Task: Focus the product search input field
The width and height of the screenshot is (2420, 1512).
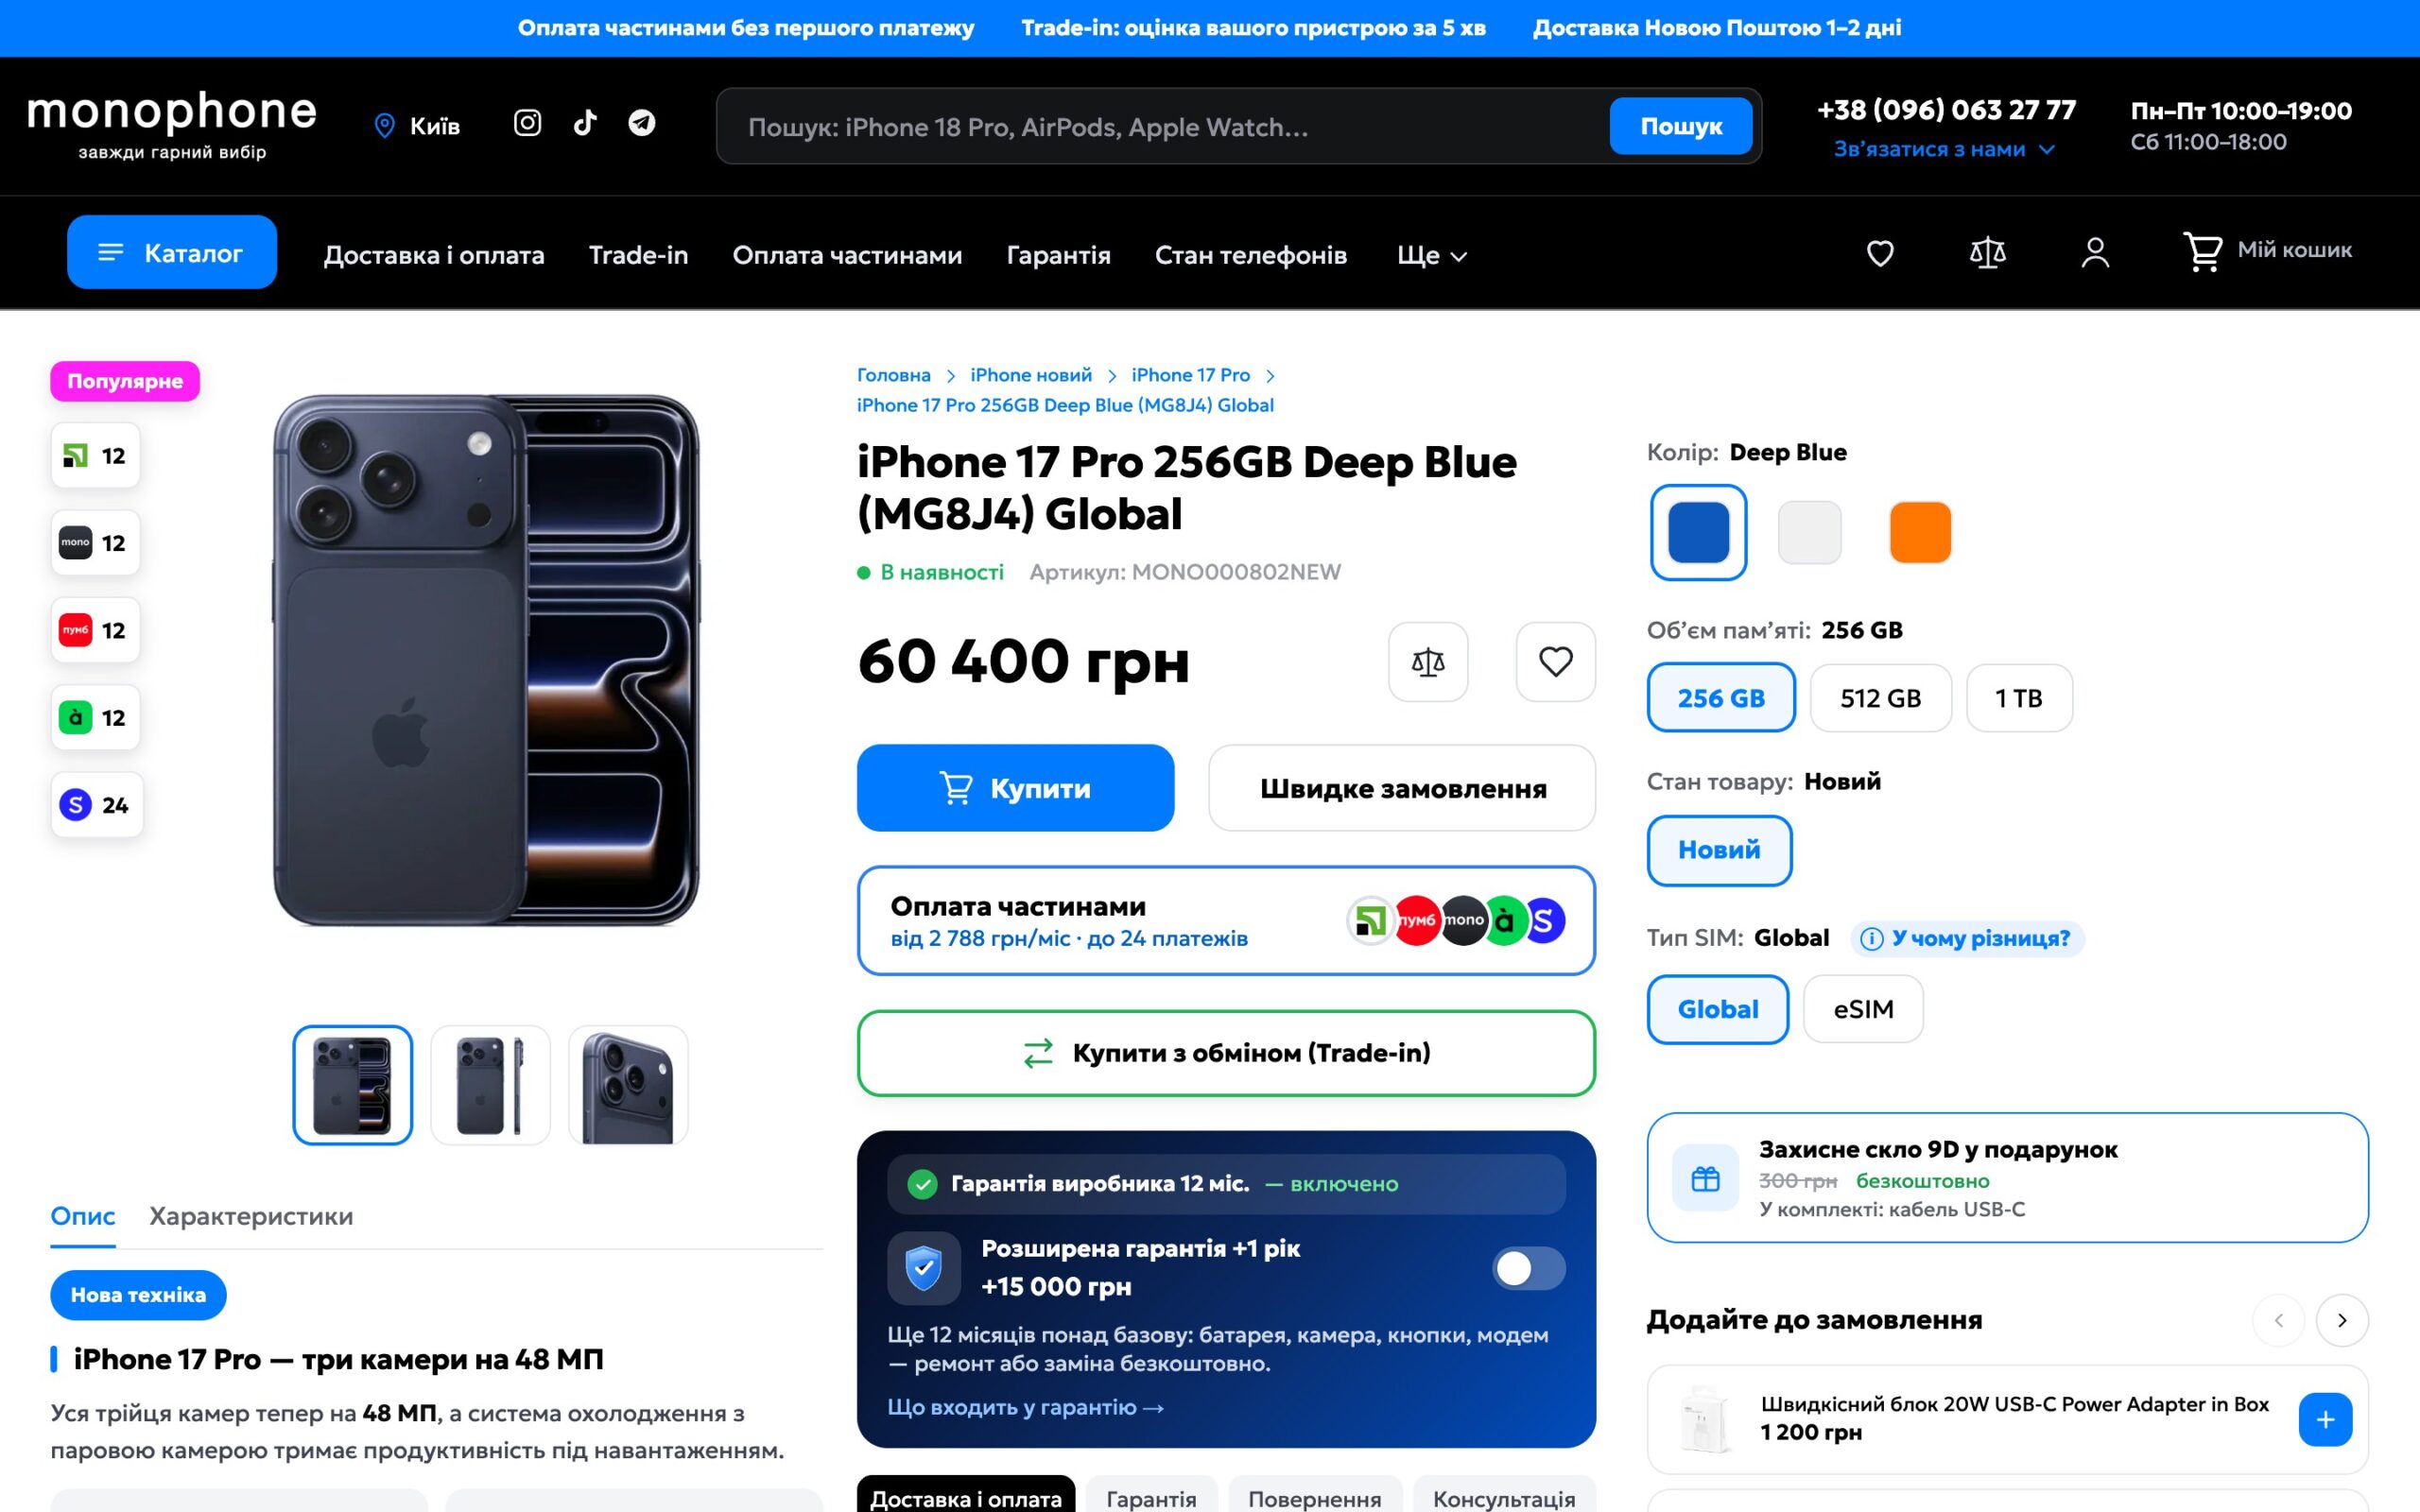Action: (x=1165, y=127)
